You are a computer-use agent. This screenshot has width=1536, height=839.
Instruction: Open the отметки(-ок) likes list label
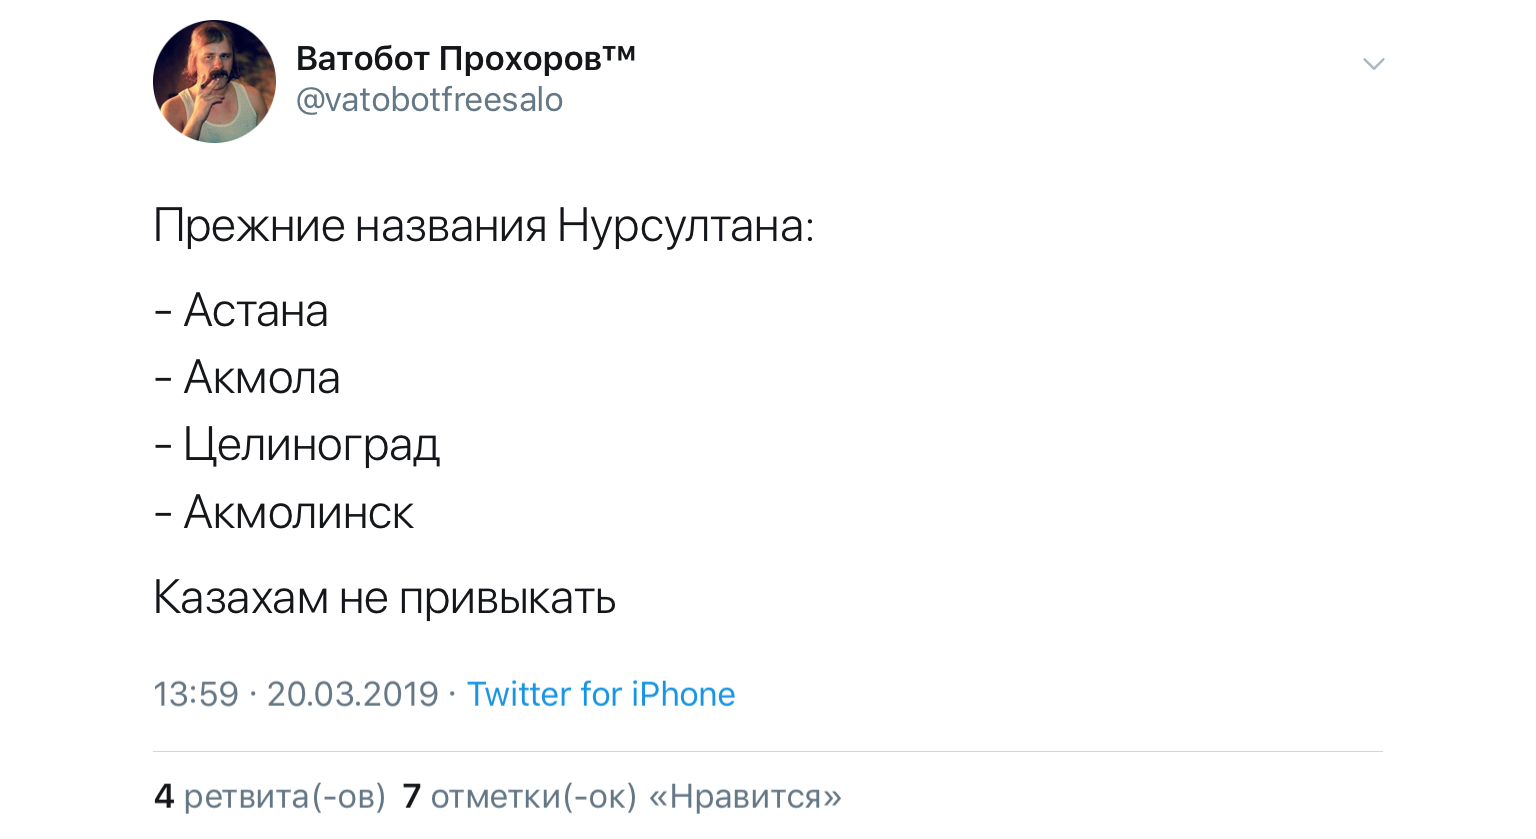533,797
